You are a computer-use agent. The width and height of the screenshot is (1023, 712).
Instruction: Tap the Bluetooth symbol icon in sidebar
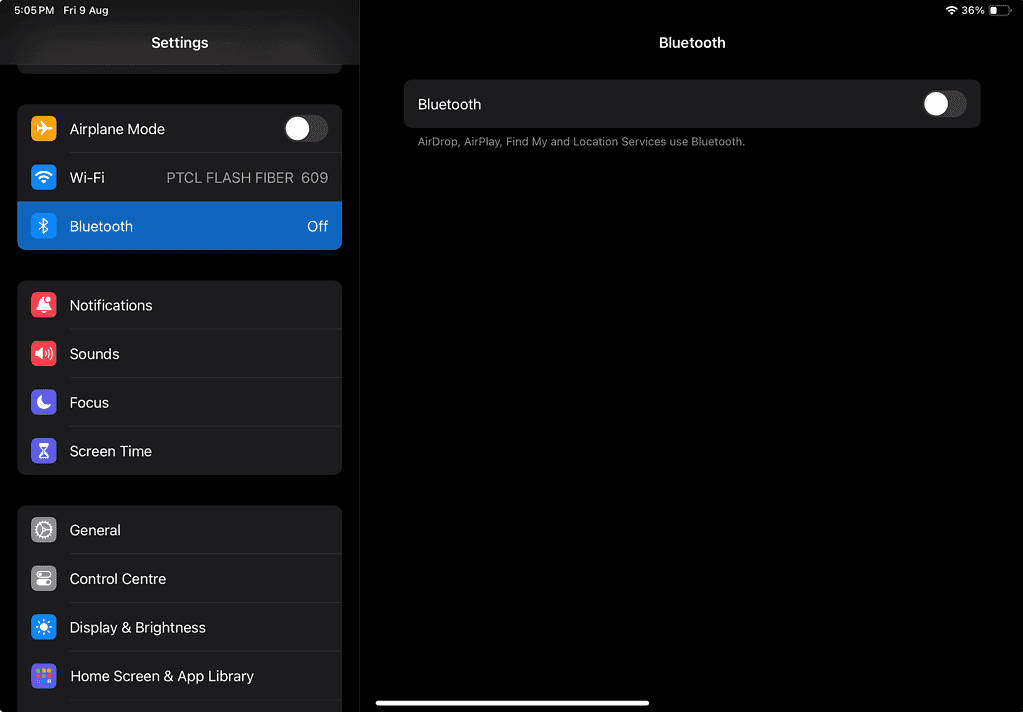tap(44, 226)
